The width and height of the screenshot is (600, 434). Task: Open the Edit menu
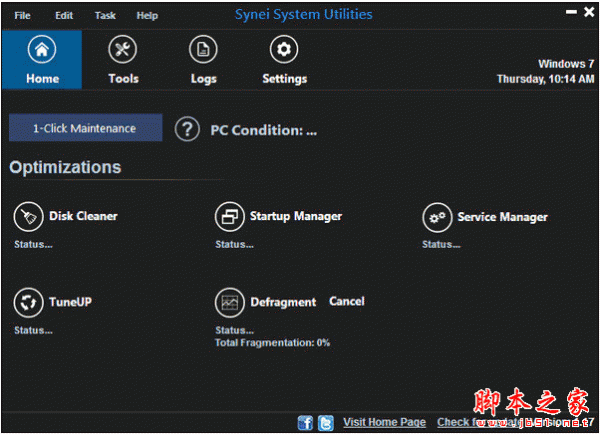click(x=64, y=16)
